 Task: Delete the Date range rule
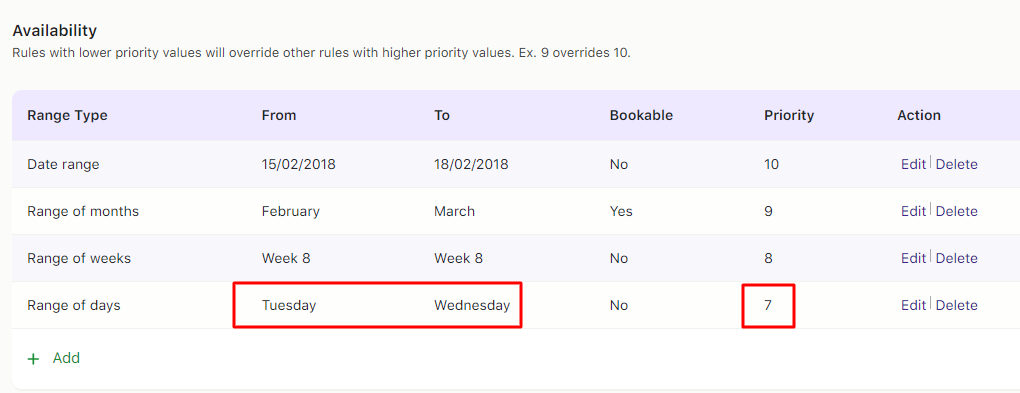(x=956, y=165)
